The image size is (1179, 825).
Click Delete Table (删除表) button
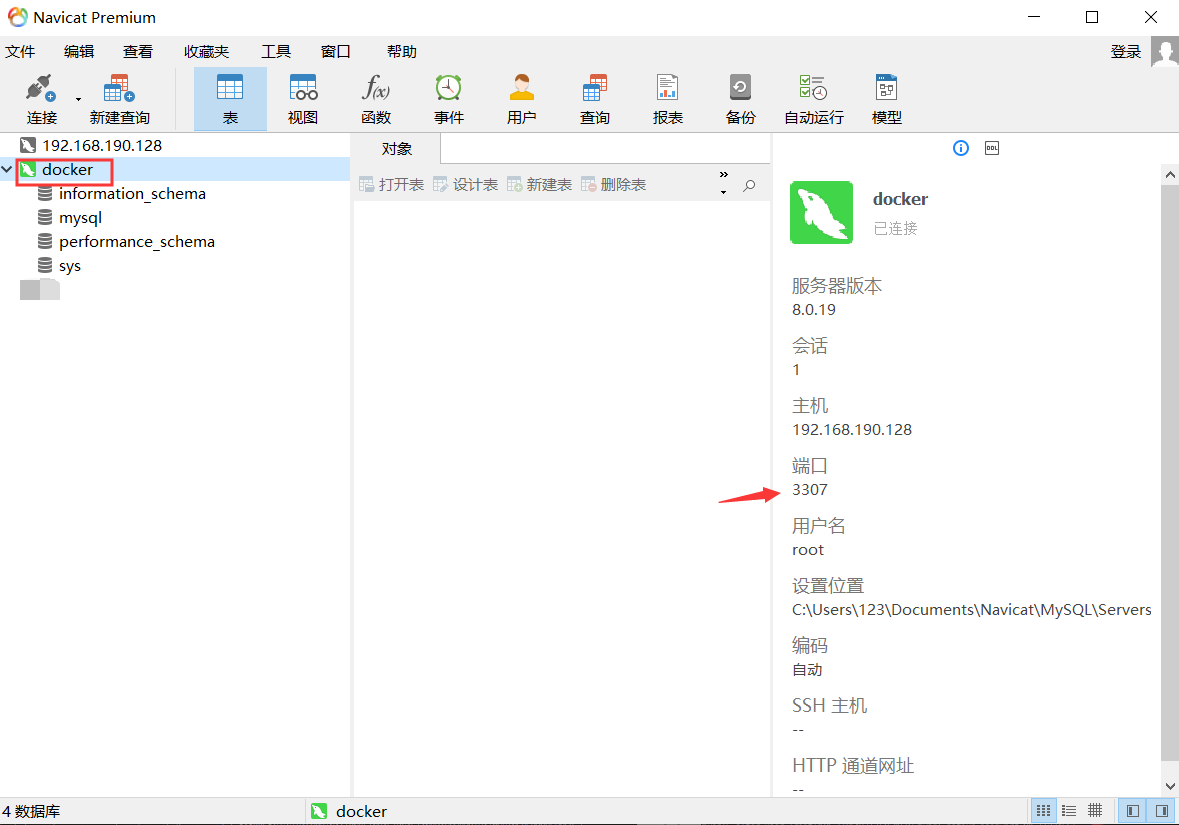click(x=613, y=184)
